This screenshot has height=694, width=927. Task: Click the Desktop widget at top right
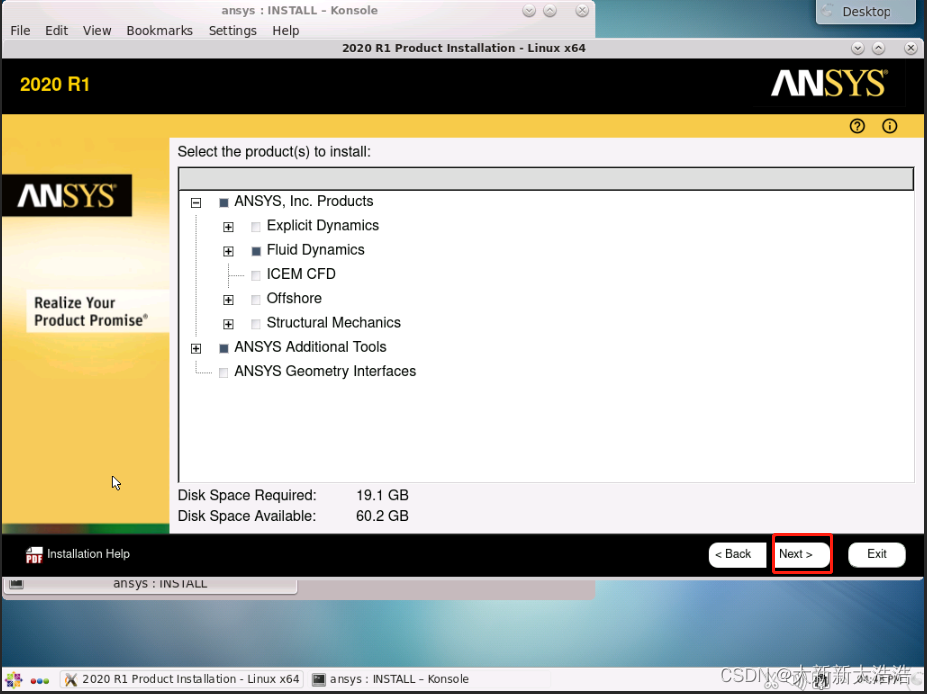coord(866,12)
